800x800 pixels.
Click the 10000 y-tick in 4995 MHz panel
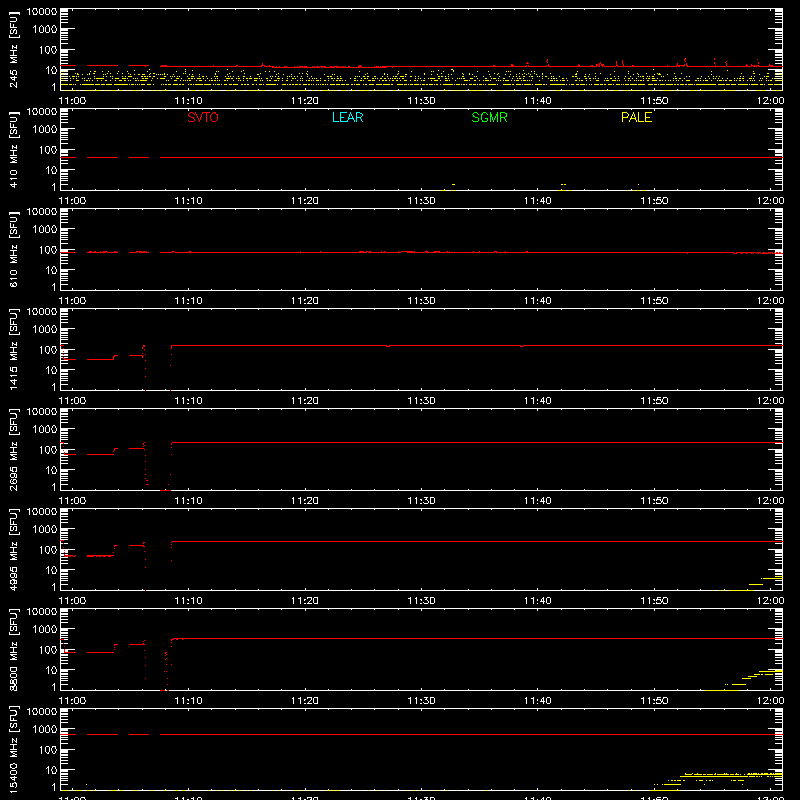tap(42, 512)
